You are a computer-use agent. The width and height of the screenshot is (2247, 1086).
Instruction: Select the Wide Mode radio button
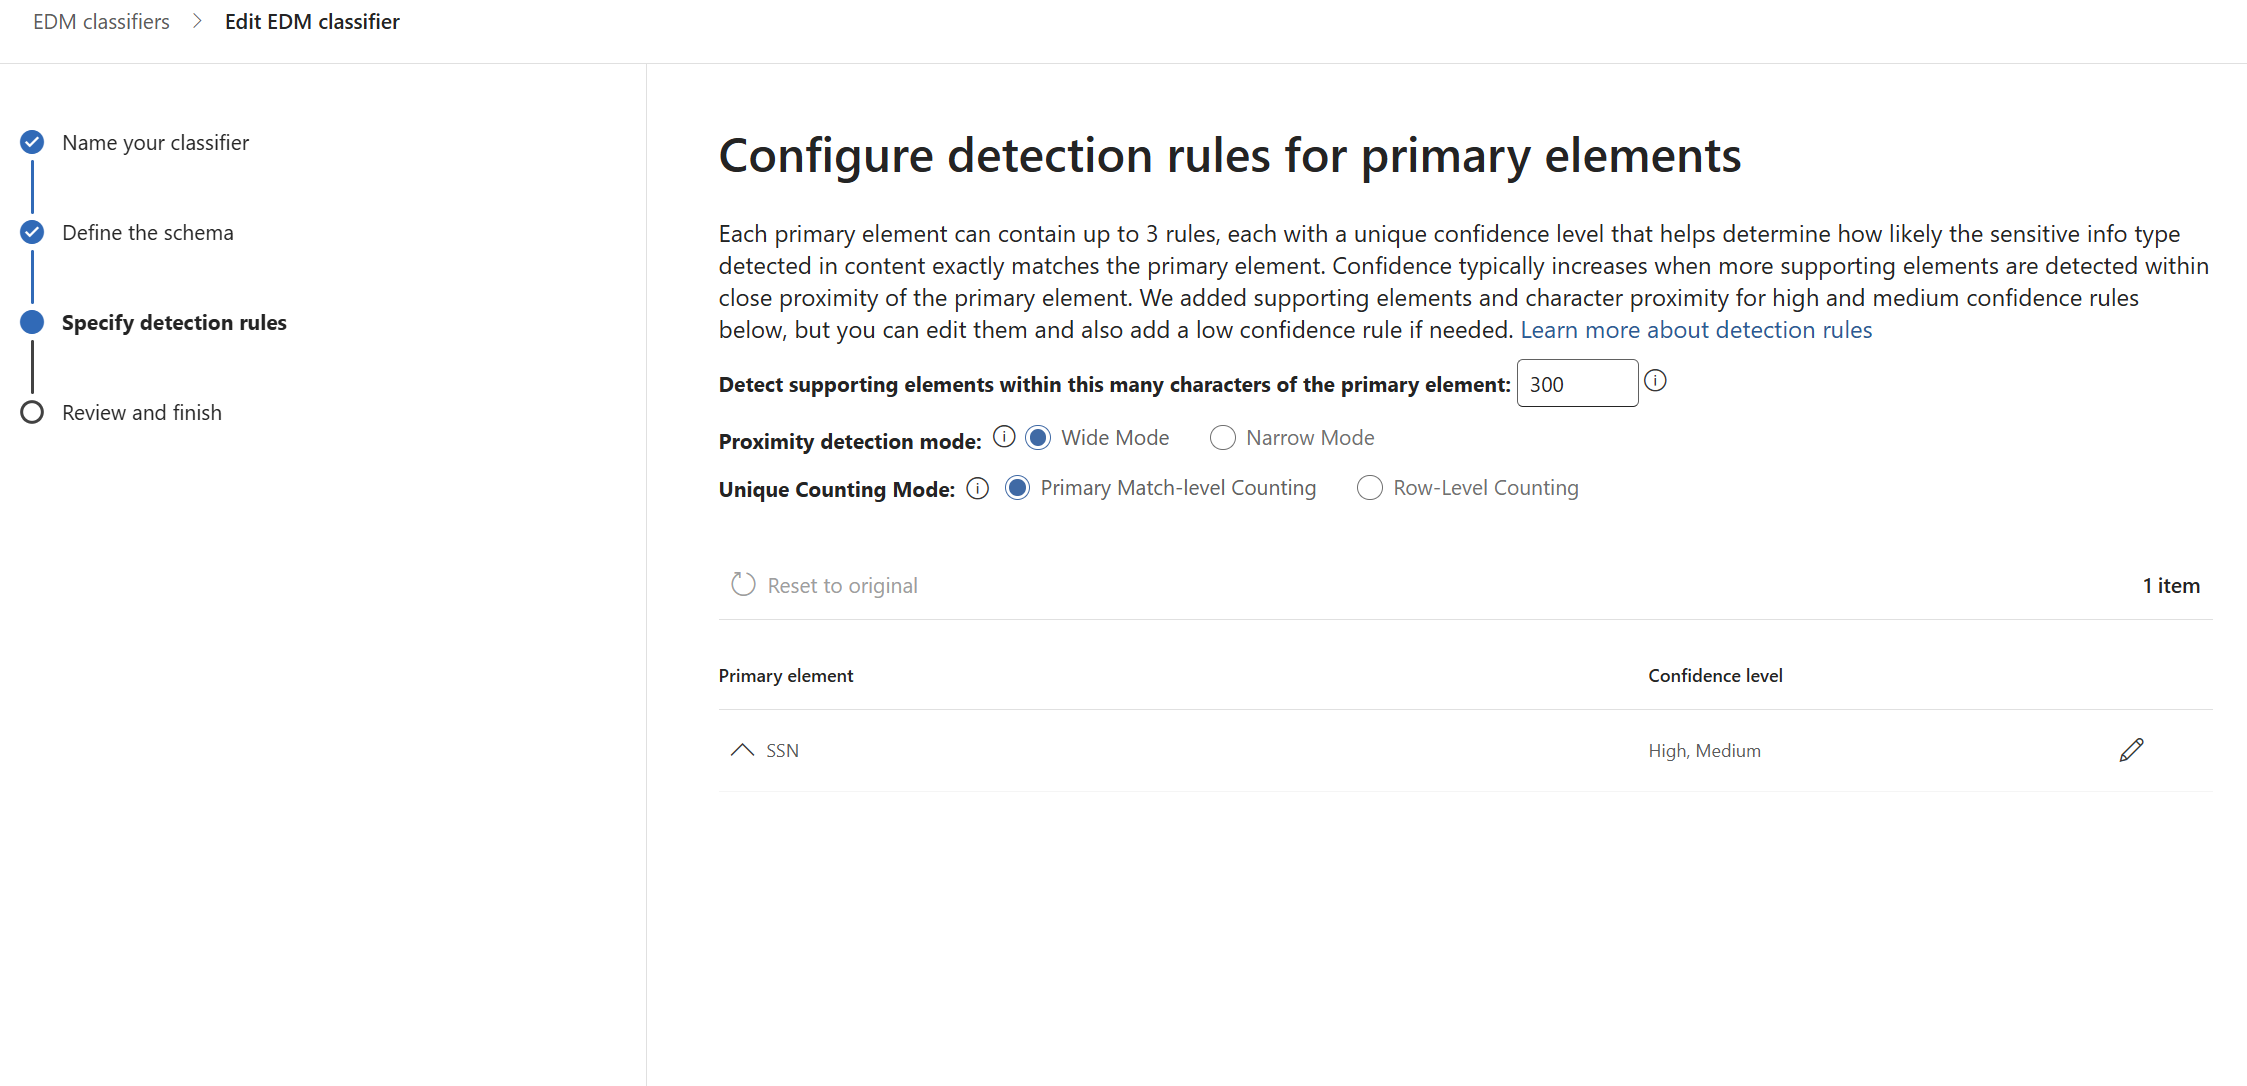click(x=1038, y=438)
